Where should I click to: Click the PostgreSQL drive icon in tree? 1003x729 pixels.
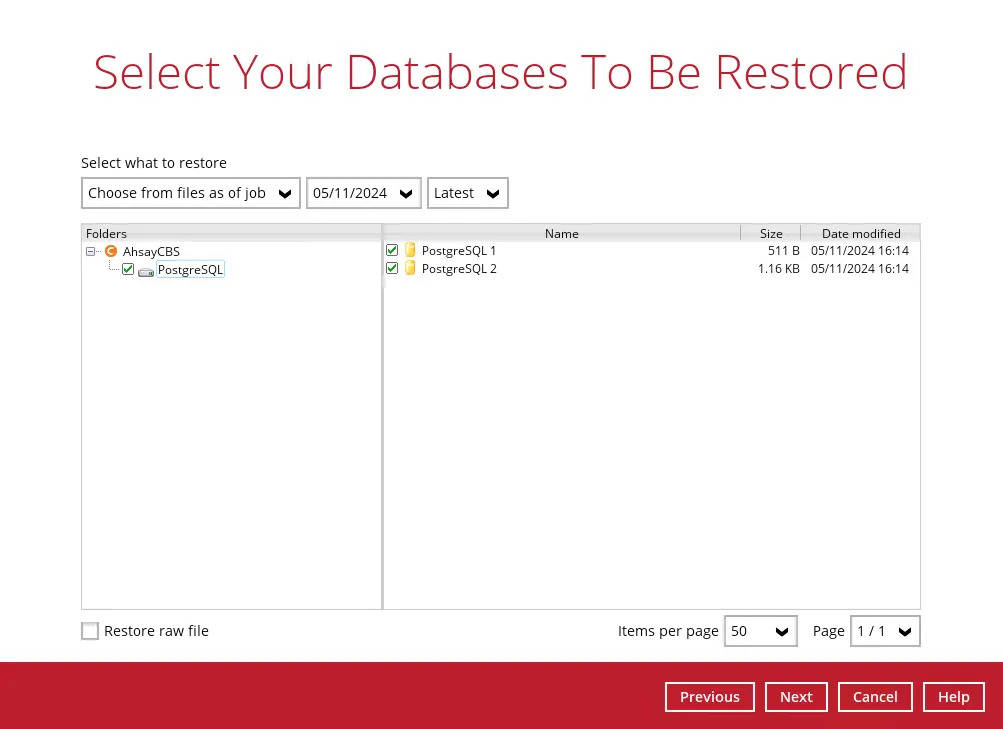(x=146, y=271)
